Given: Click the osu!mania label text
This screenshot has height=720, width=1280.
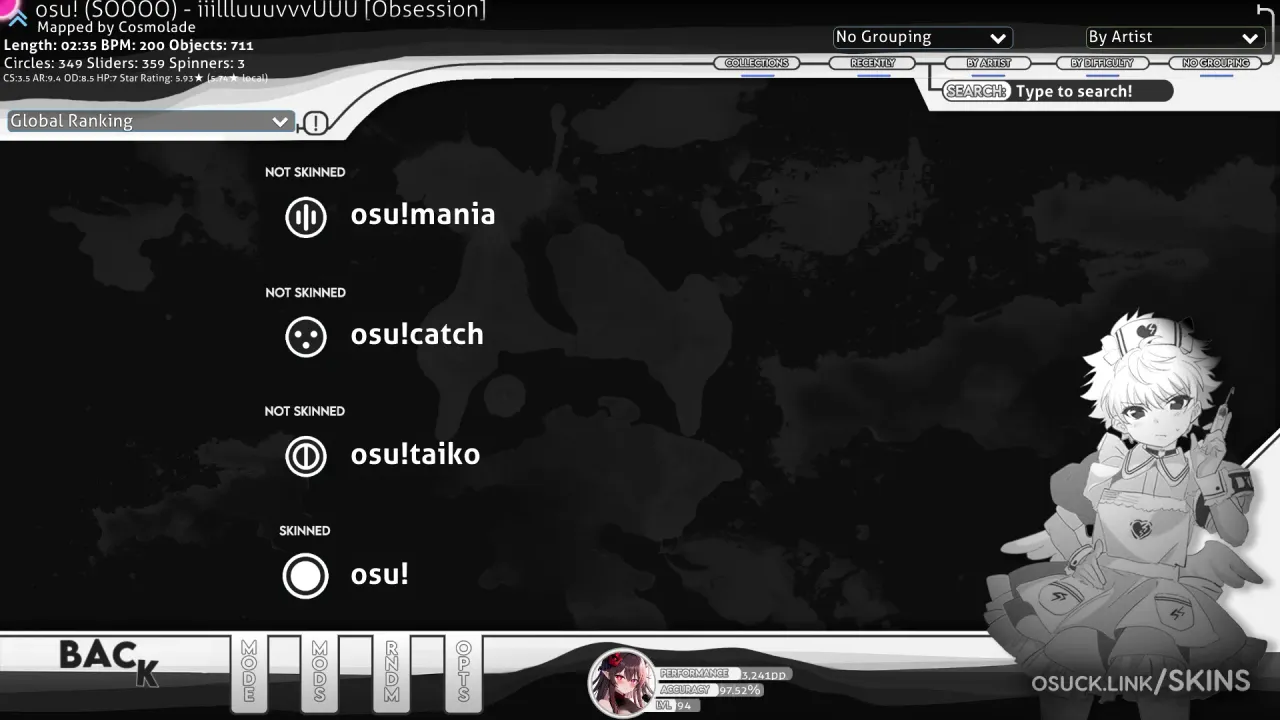Looking at the screenshot, I should click(x=423, y=214).
